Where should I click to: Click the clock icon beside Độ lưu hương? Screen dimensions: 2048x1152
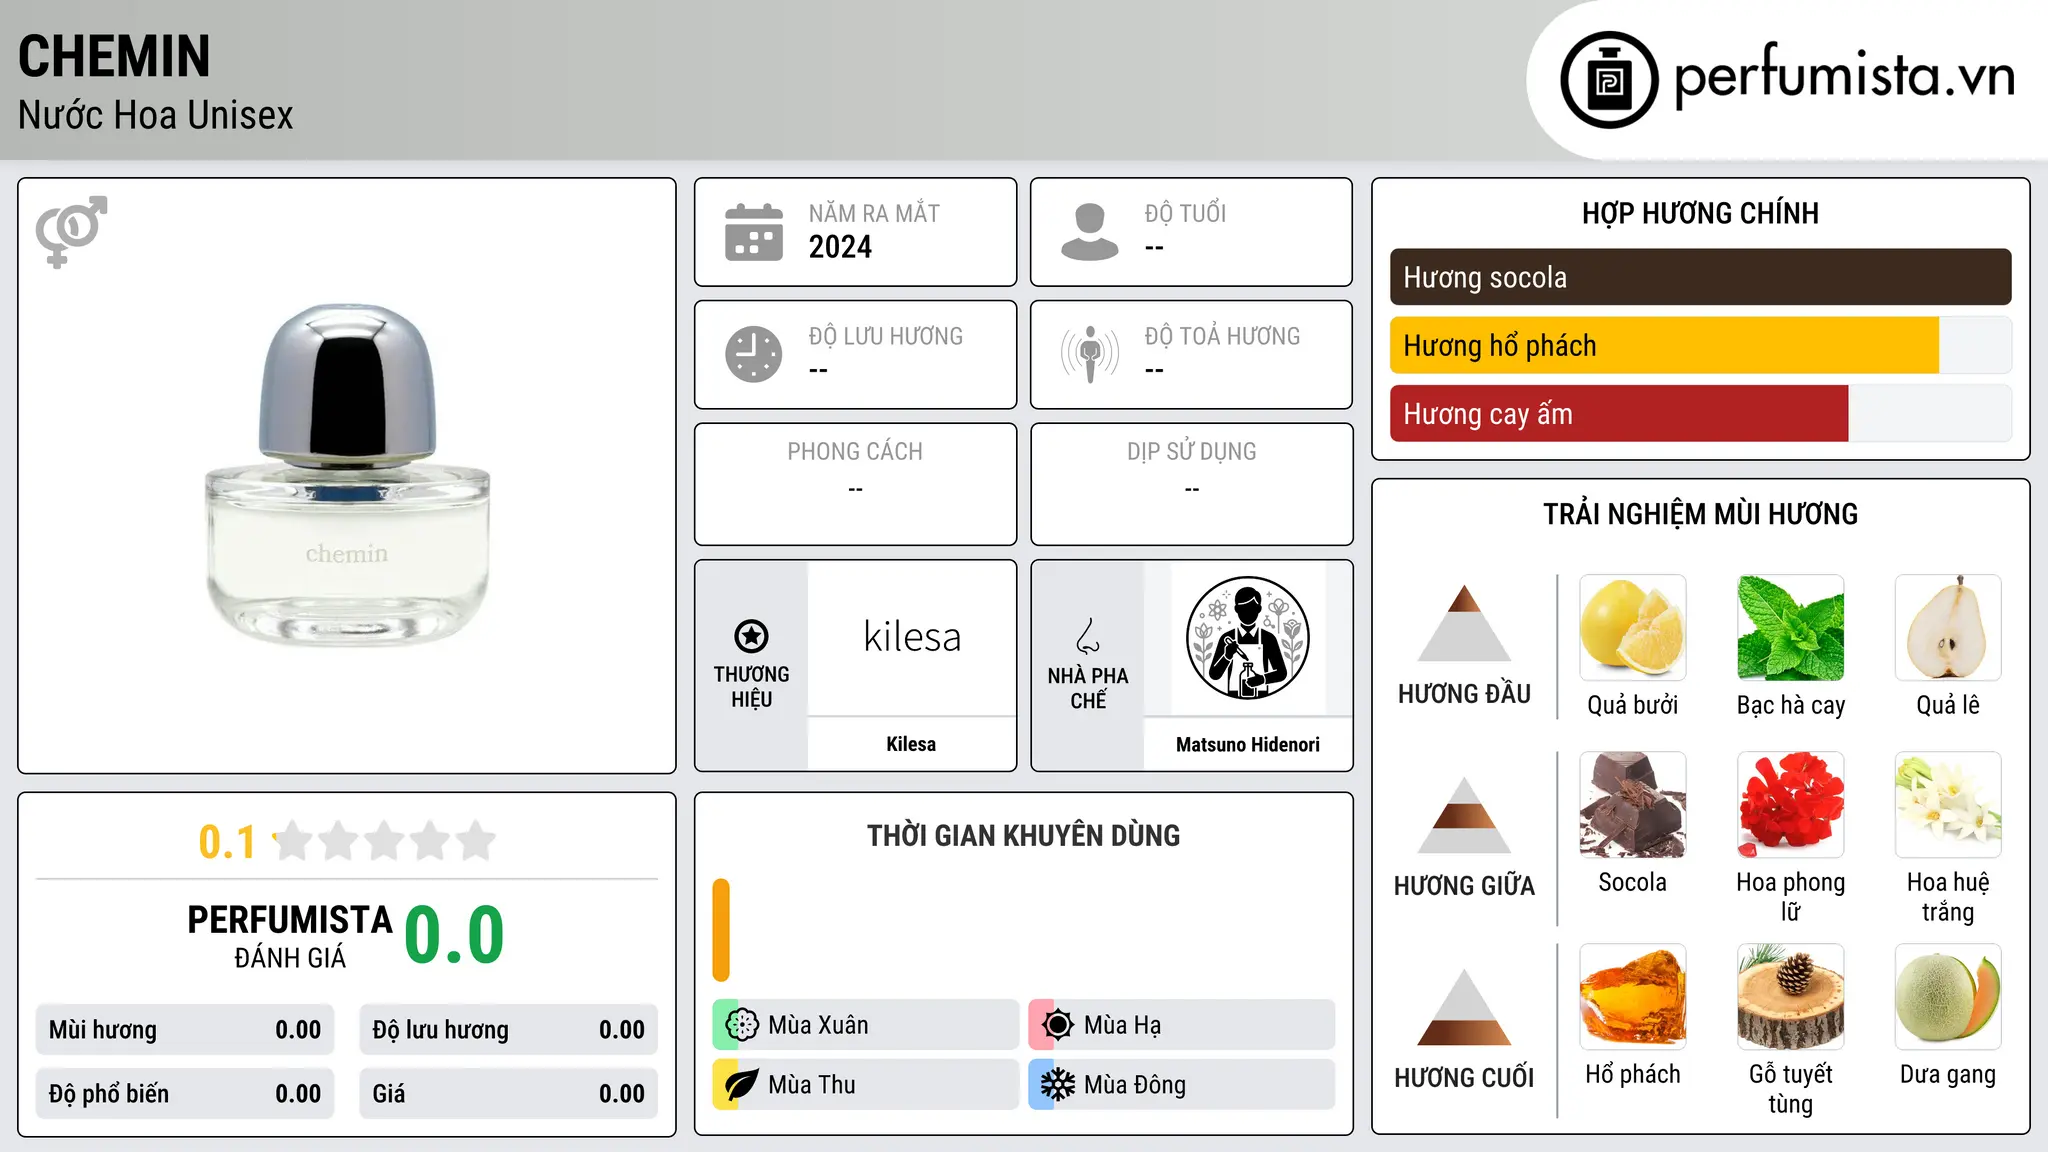pyautogui.click(x=754, y=354)
